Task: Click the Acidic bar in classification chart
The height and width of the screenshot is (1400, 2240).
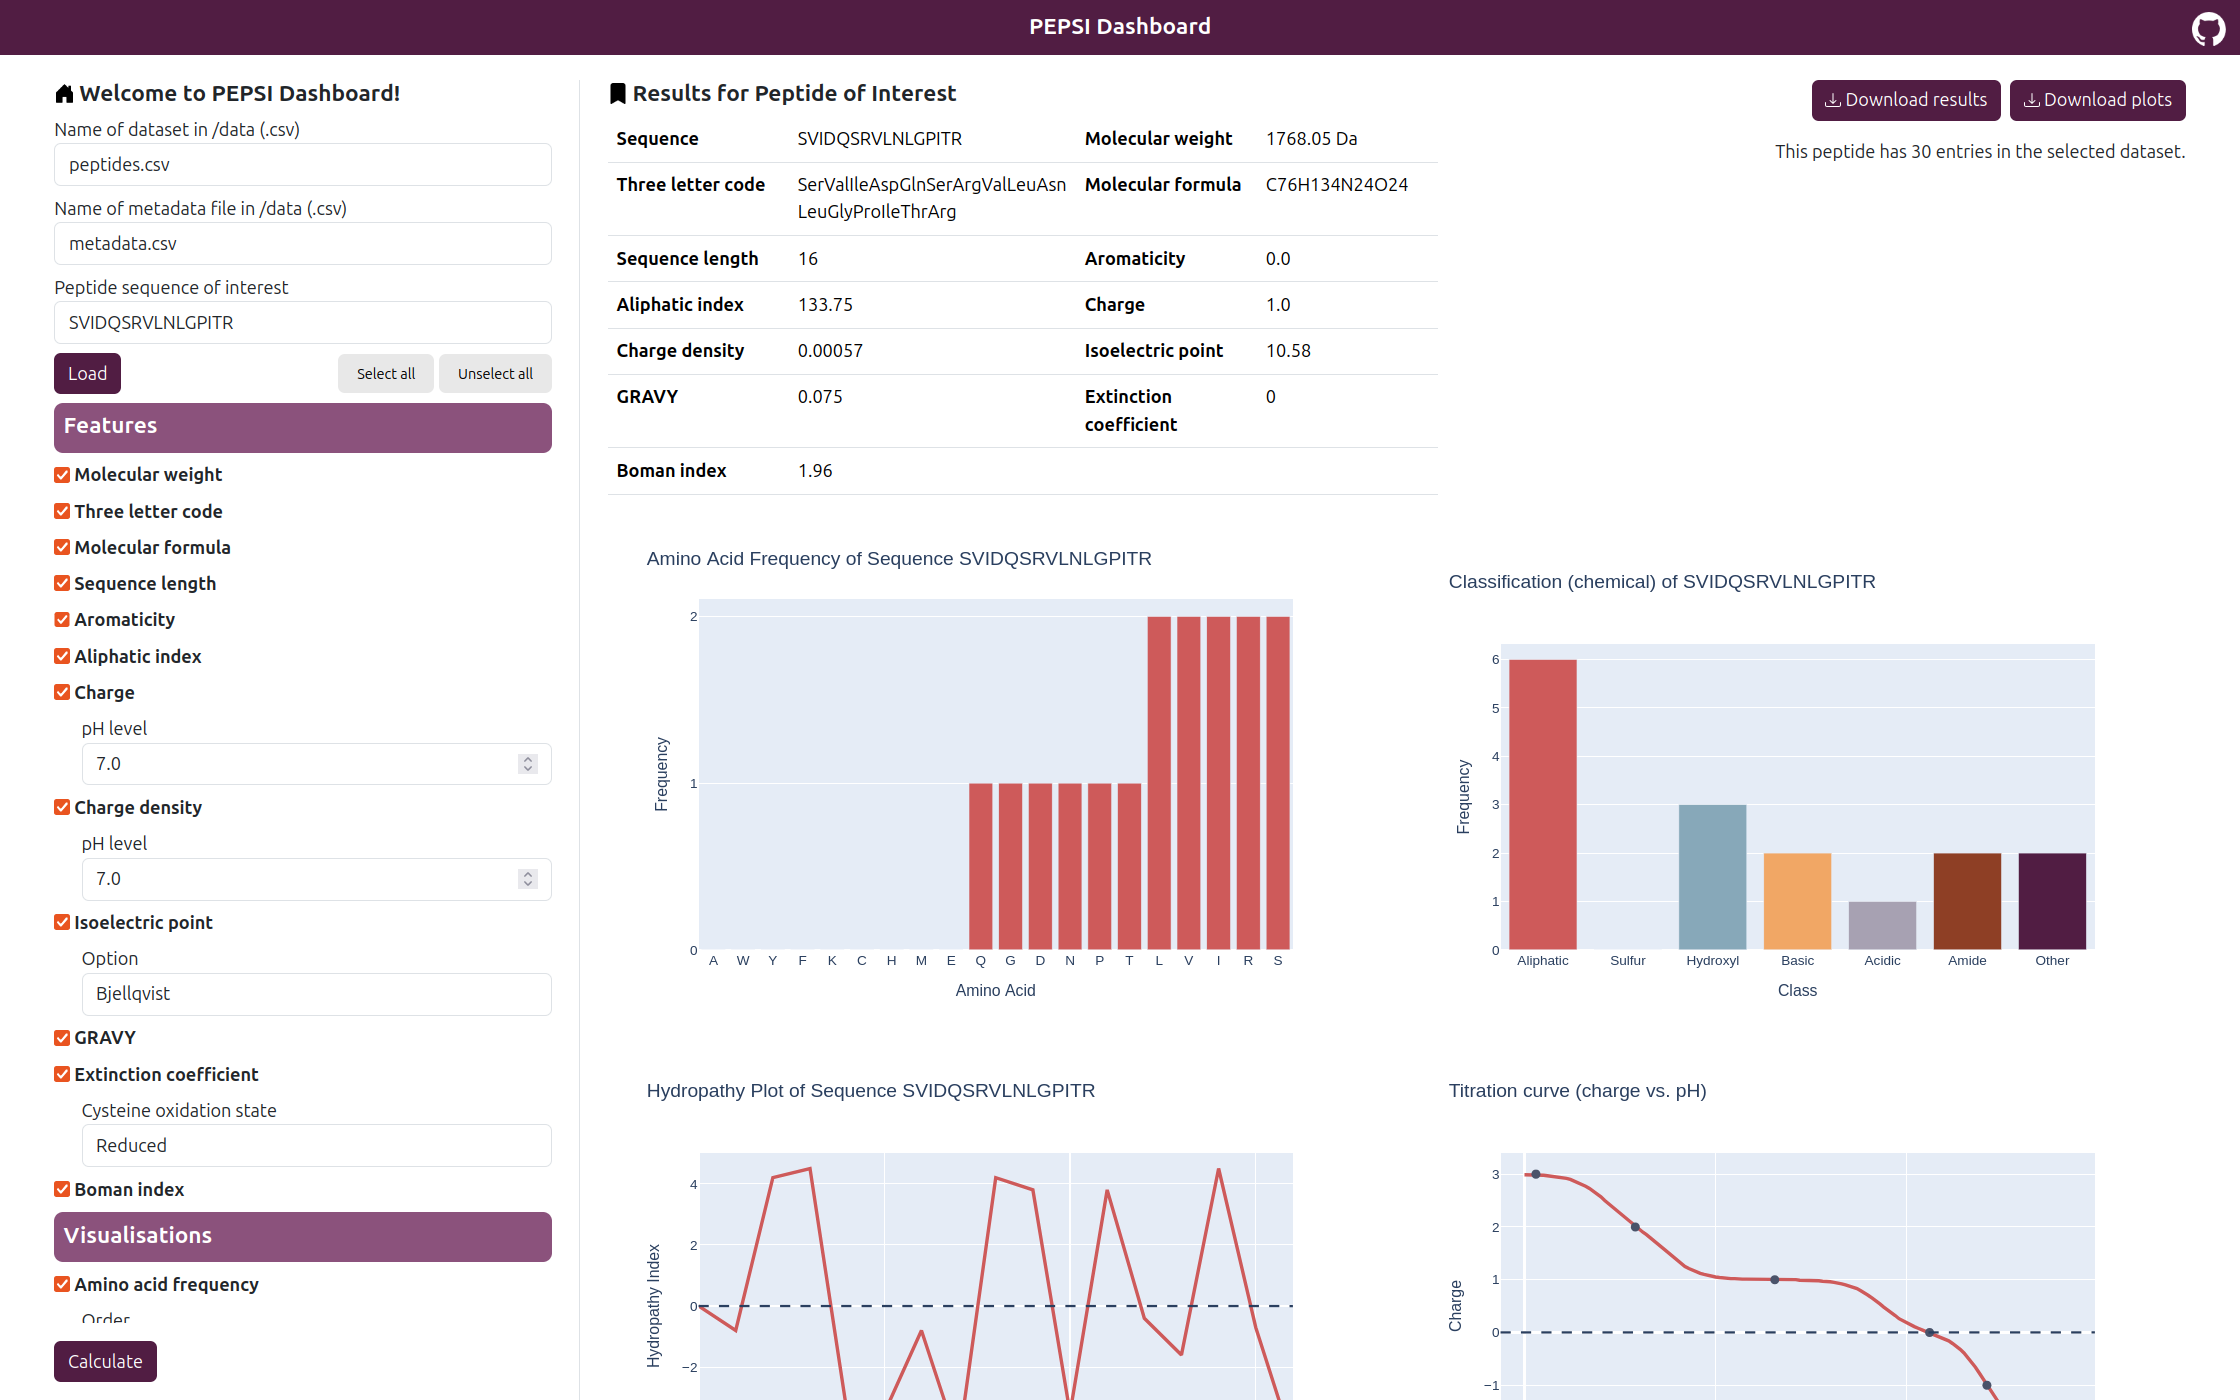Action: click(1882, 926)
